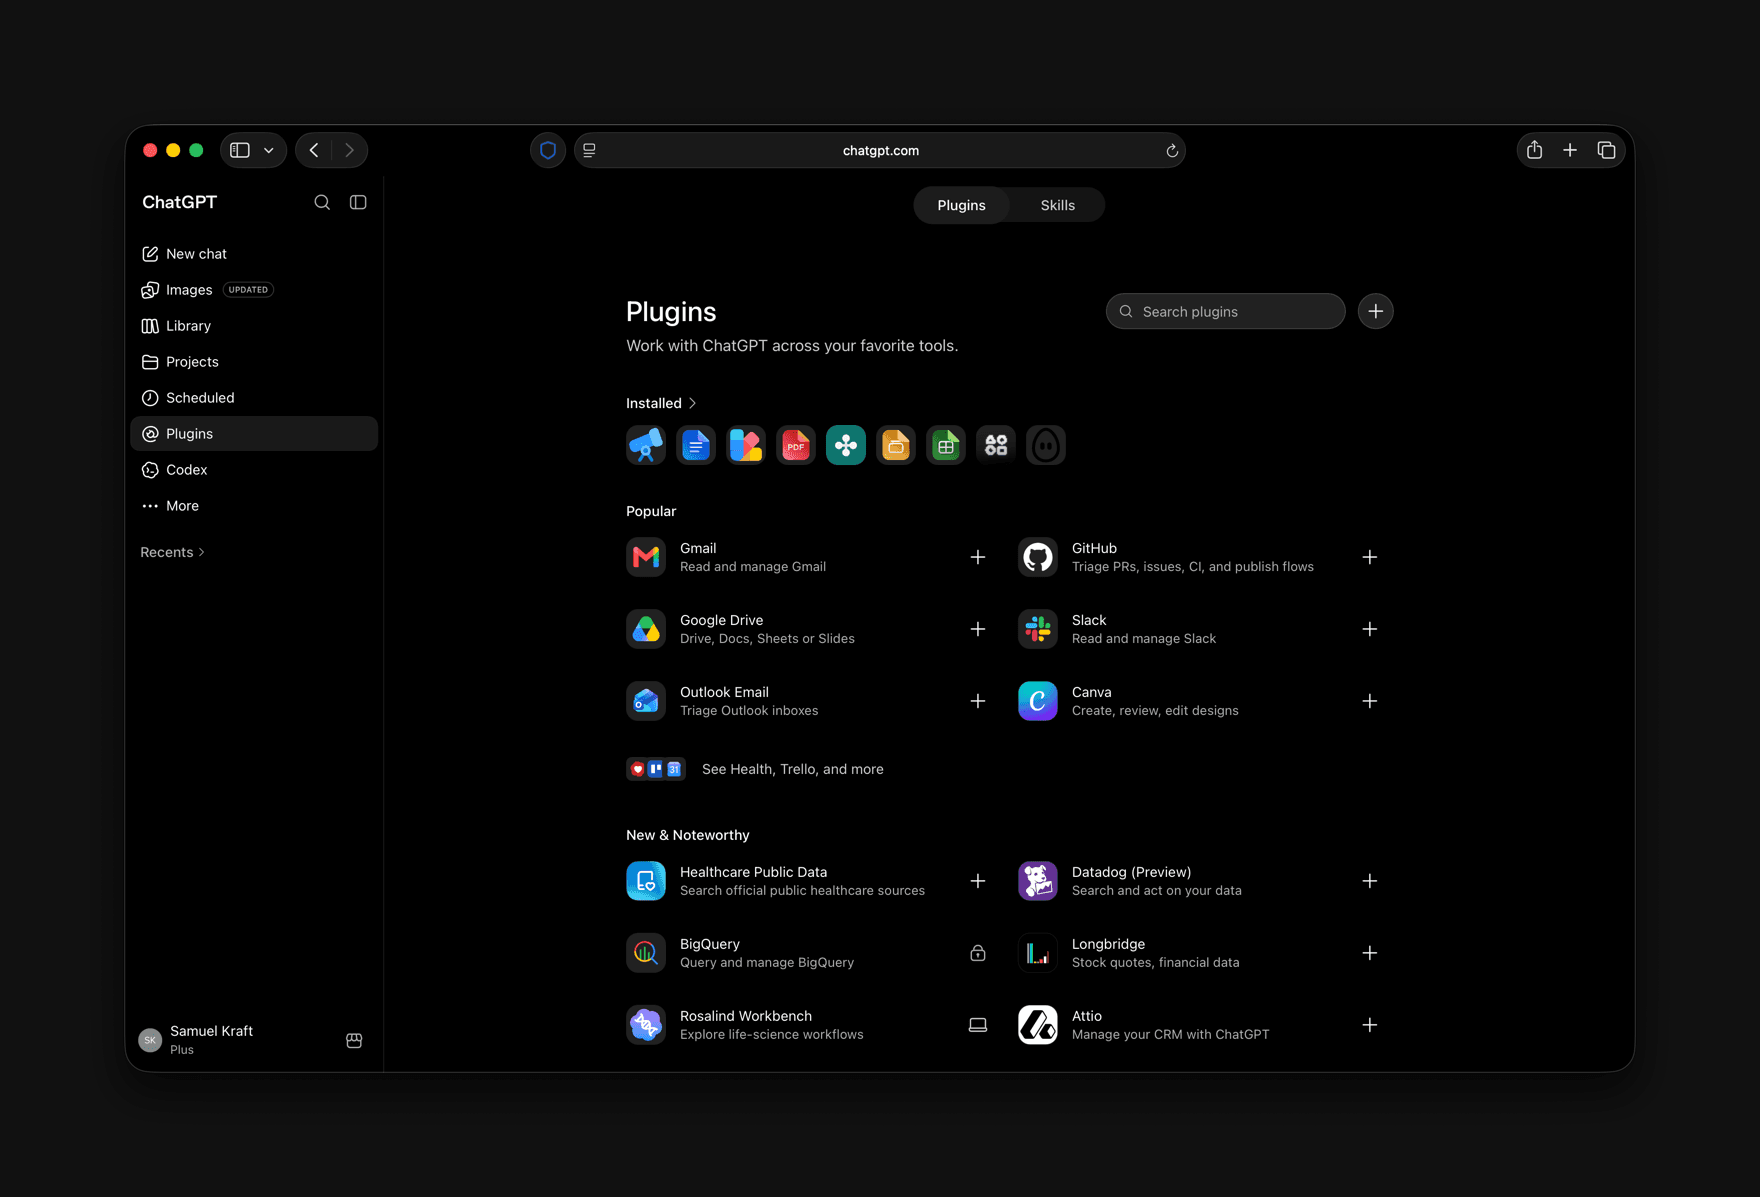
Task: Toggle the Safari sidebar button
Action: 240,150
